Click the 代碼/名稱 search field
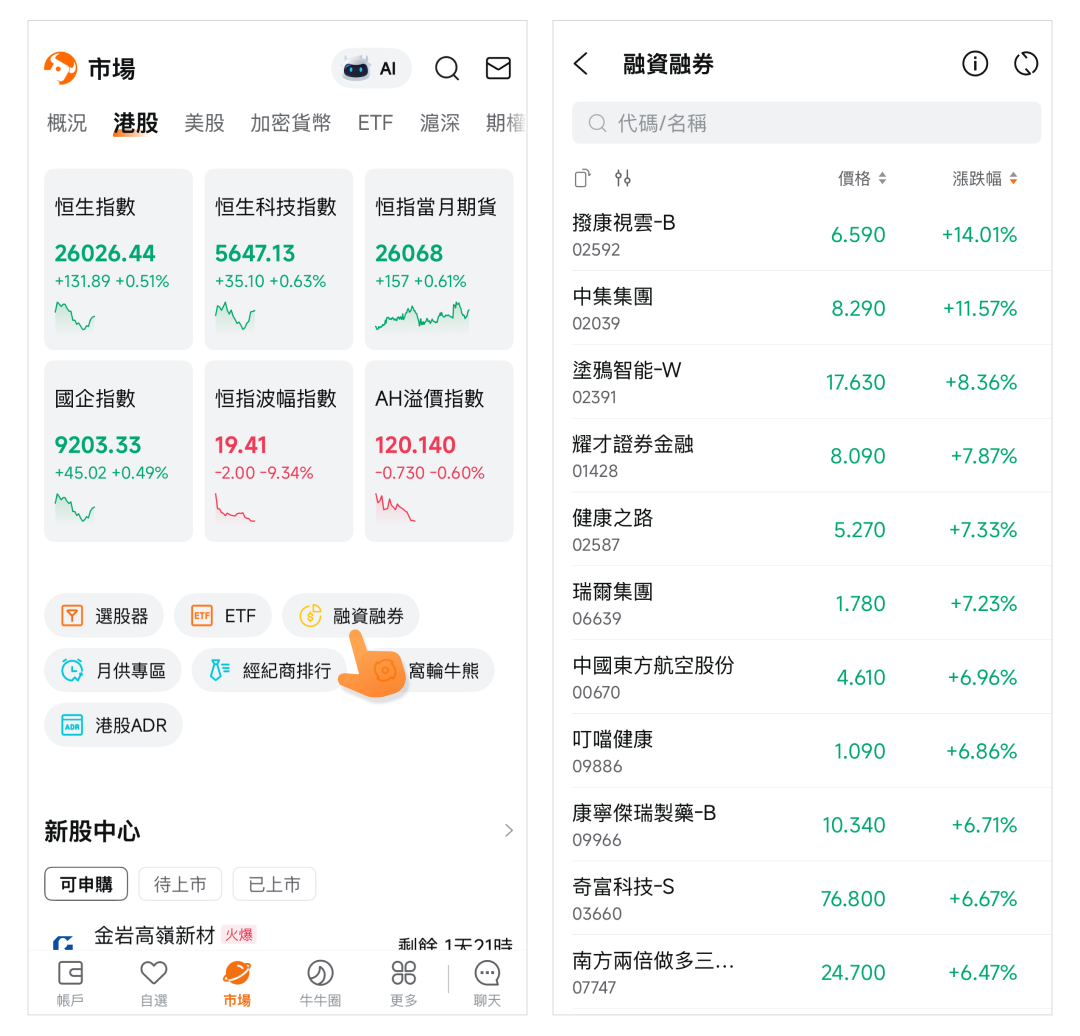The width and height of the screenshot is (1080, 1036). click(x=806, y=123)
